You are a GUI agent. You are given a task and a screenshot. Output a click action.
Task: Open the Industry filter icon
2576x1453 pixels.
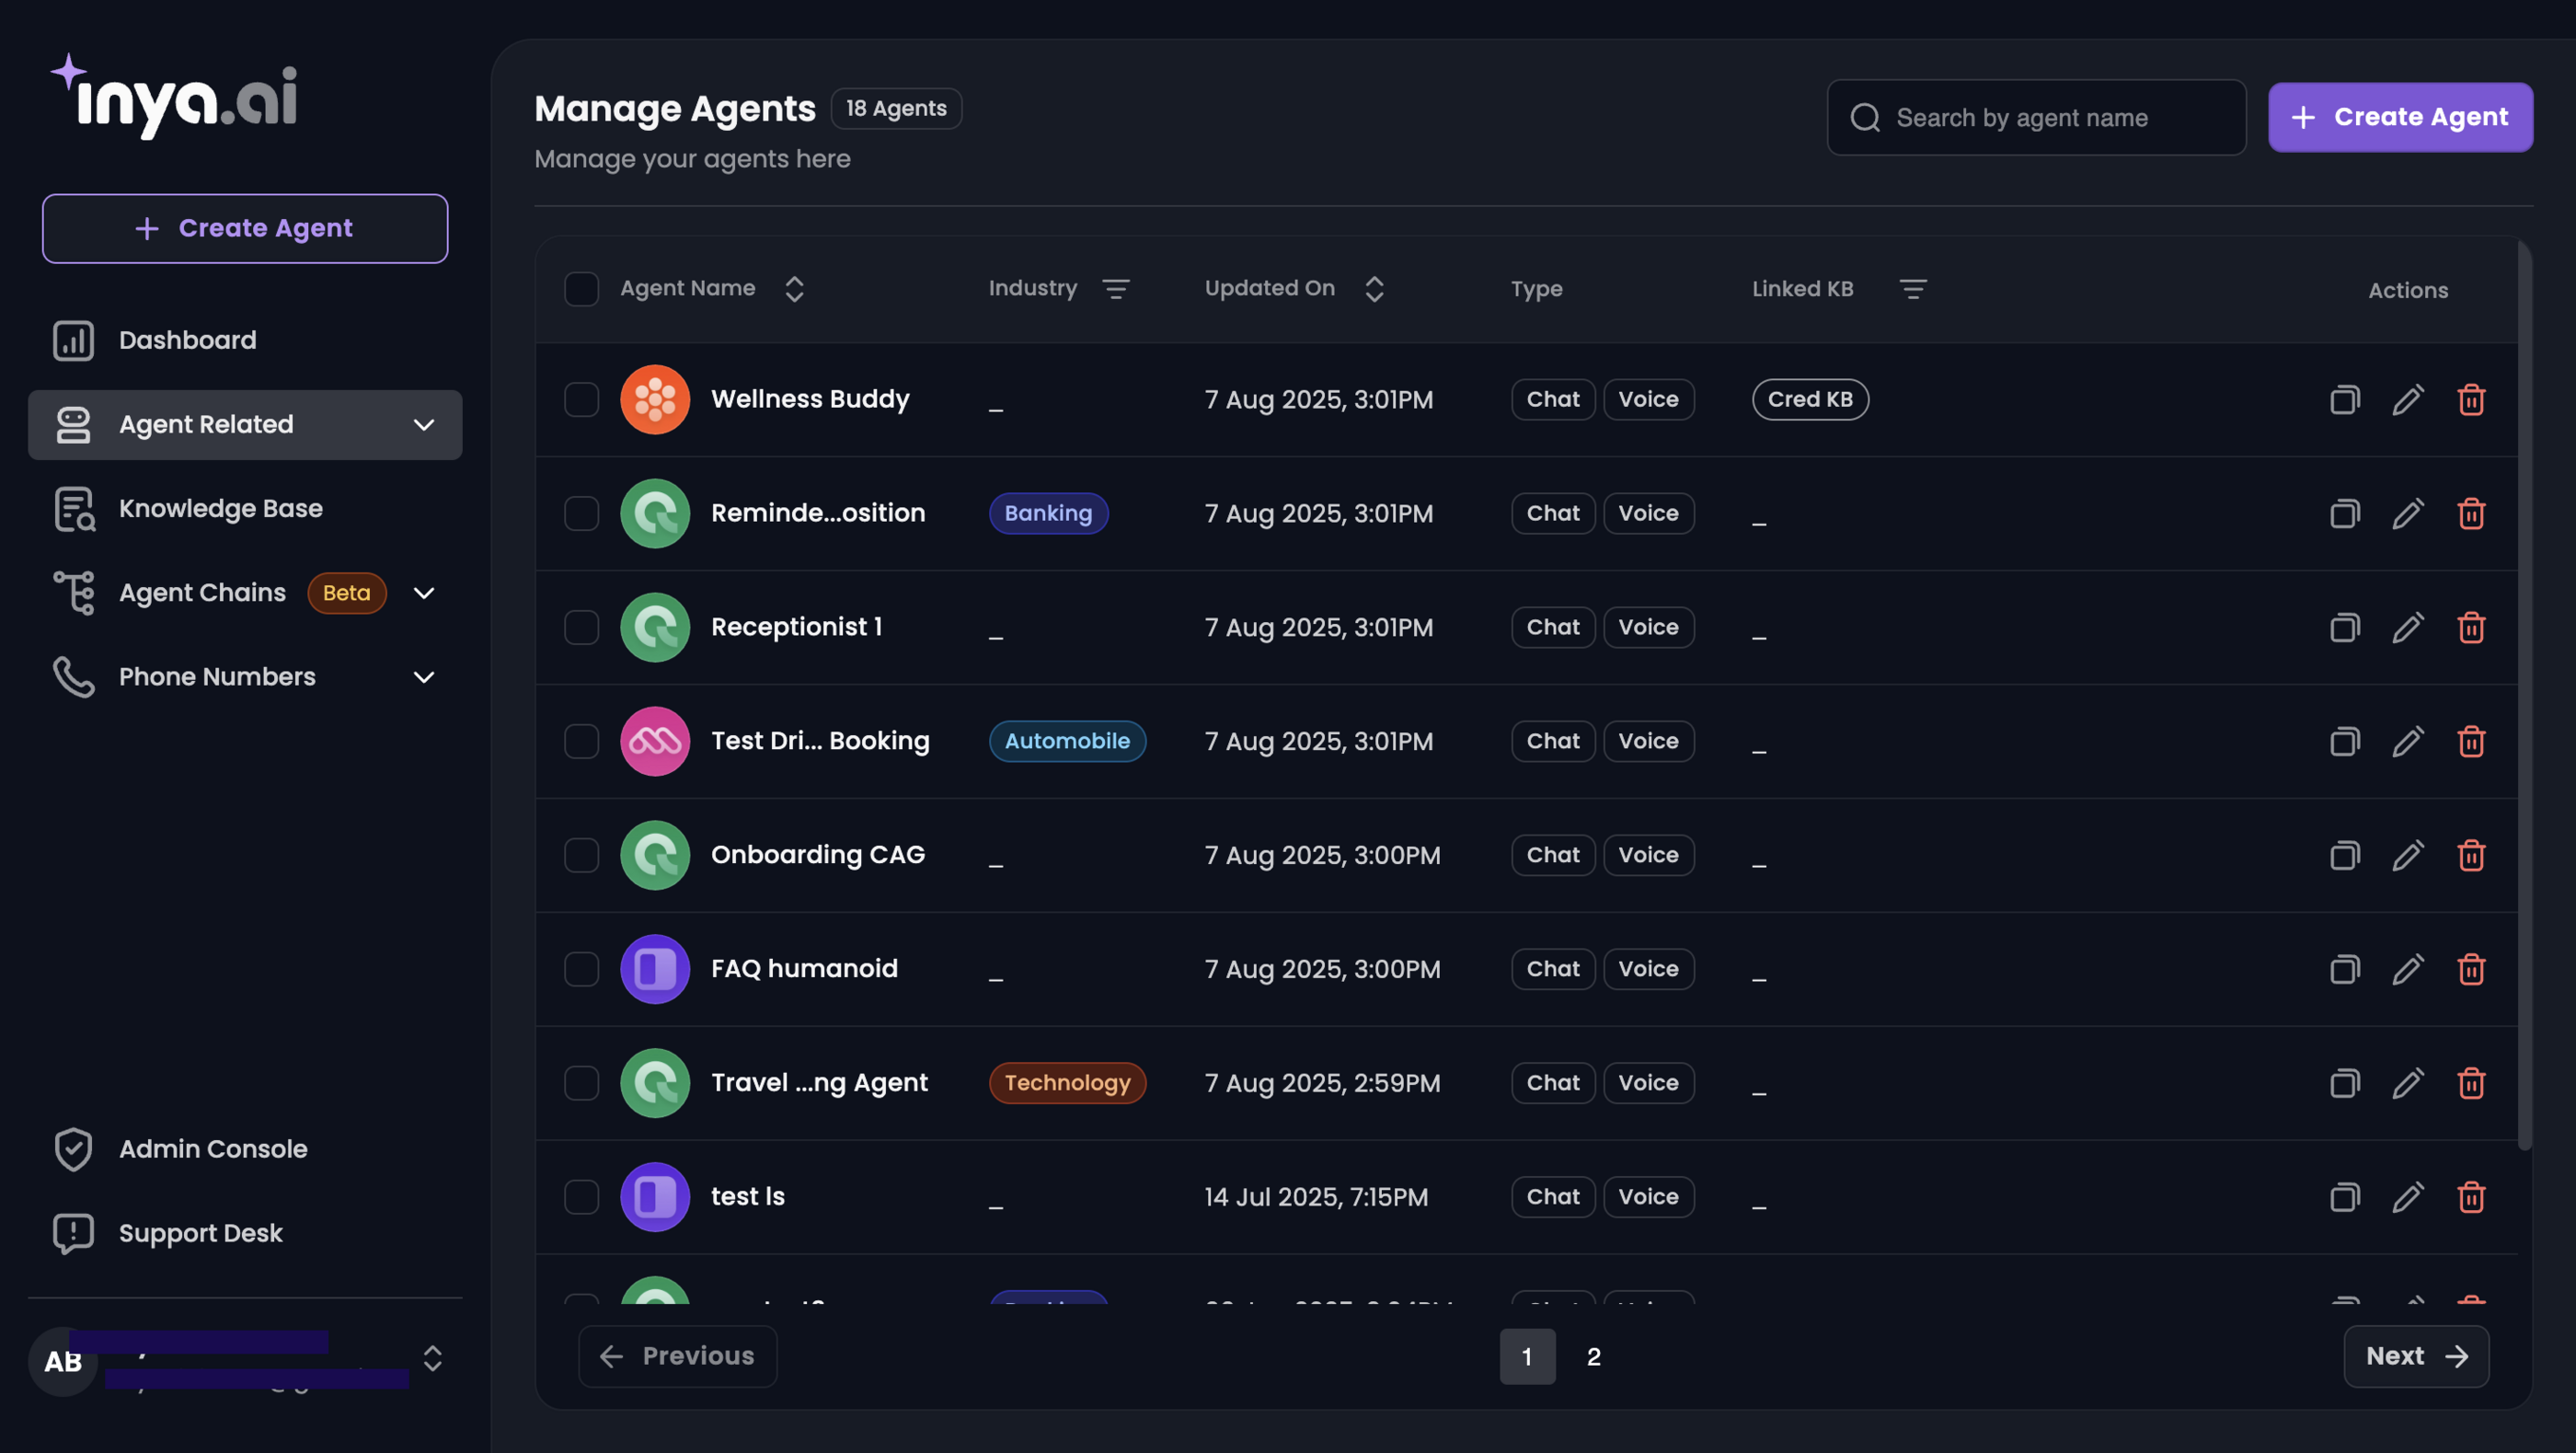[x=1115, y=289]
